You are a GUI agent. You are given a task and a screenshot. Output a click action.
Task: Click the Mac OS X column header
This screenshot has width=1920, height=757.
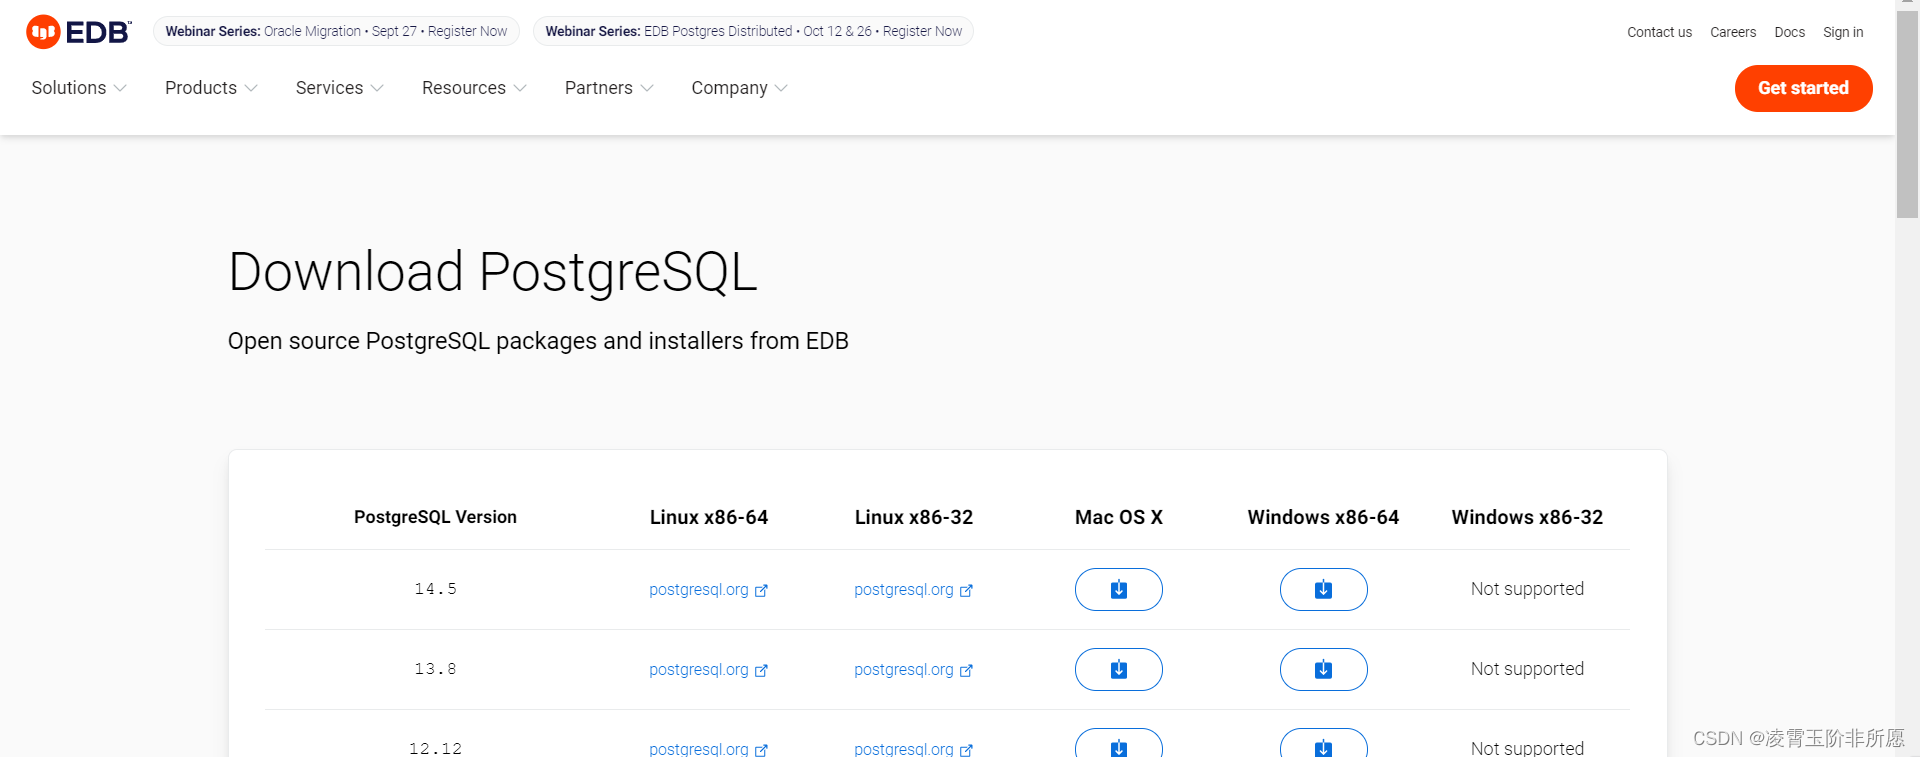pyautogui.click(x=1118, y=517)
